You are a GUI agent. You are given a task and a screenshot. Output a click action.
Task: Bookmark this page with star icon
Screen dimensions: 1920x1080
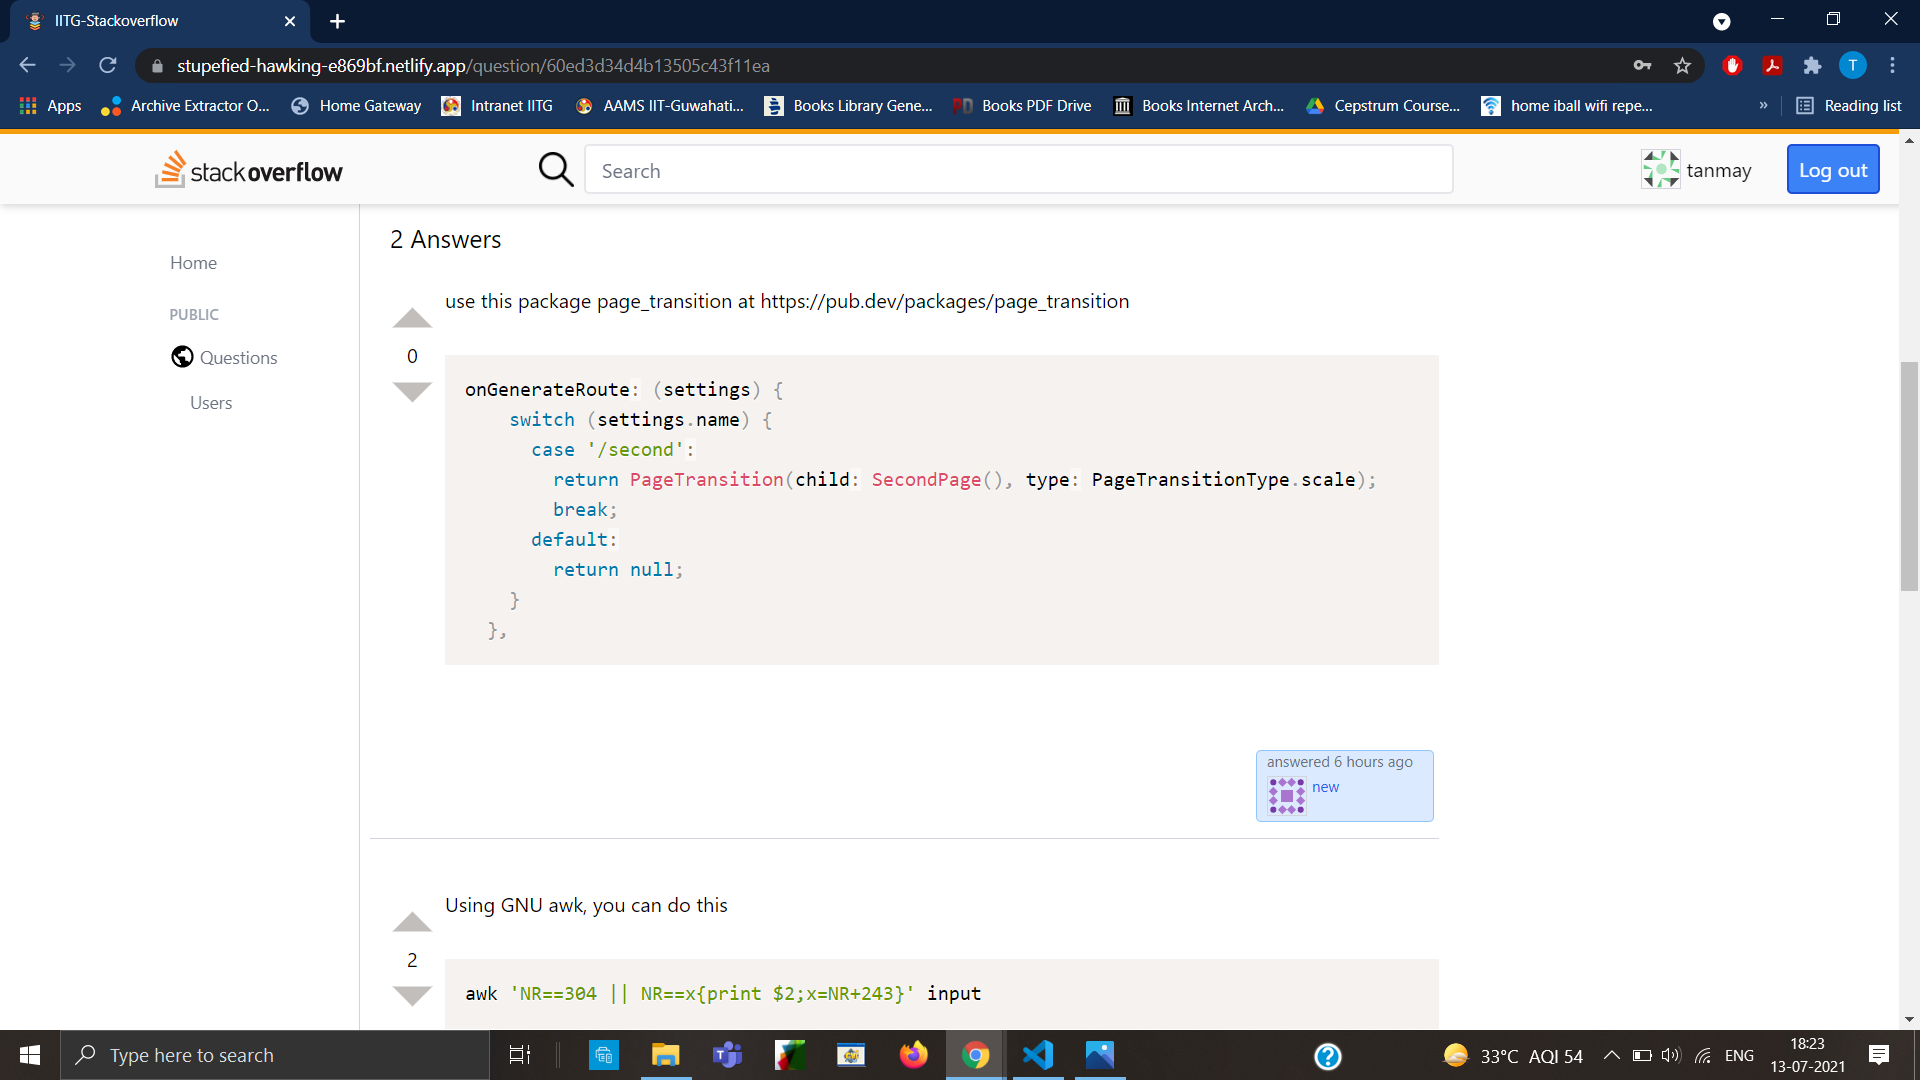point(1682,66)
